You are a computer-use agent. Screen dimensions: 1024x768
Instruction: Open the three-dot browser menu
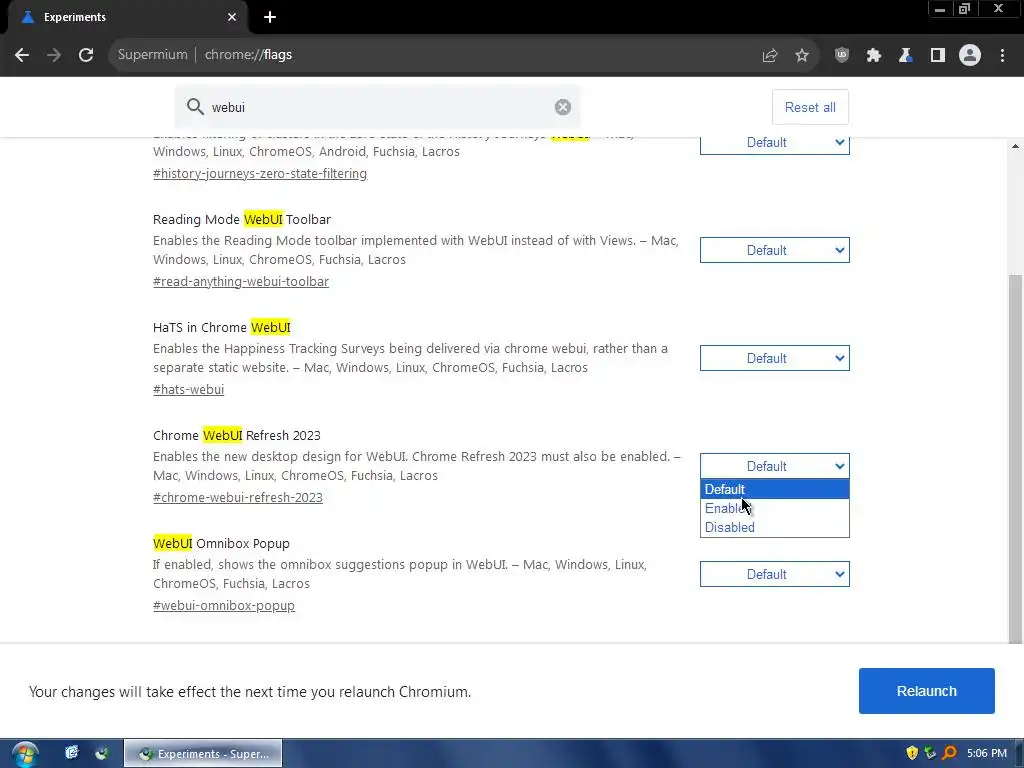(x=1002, y=56)
